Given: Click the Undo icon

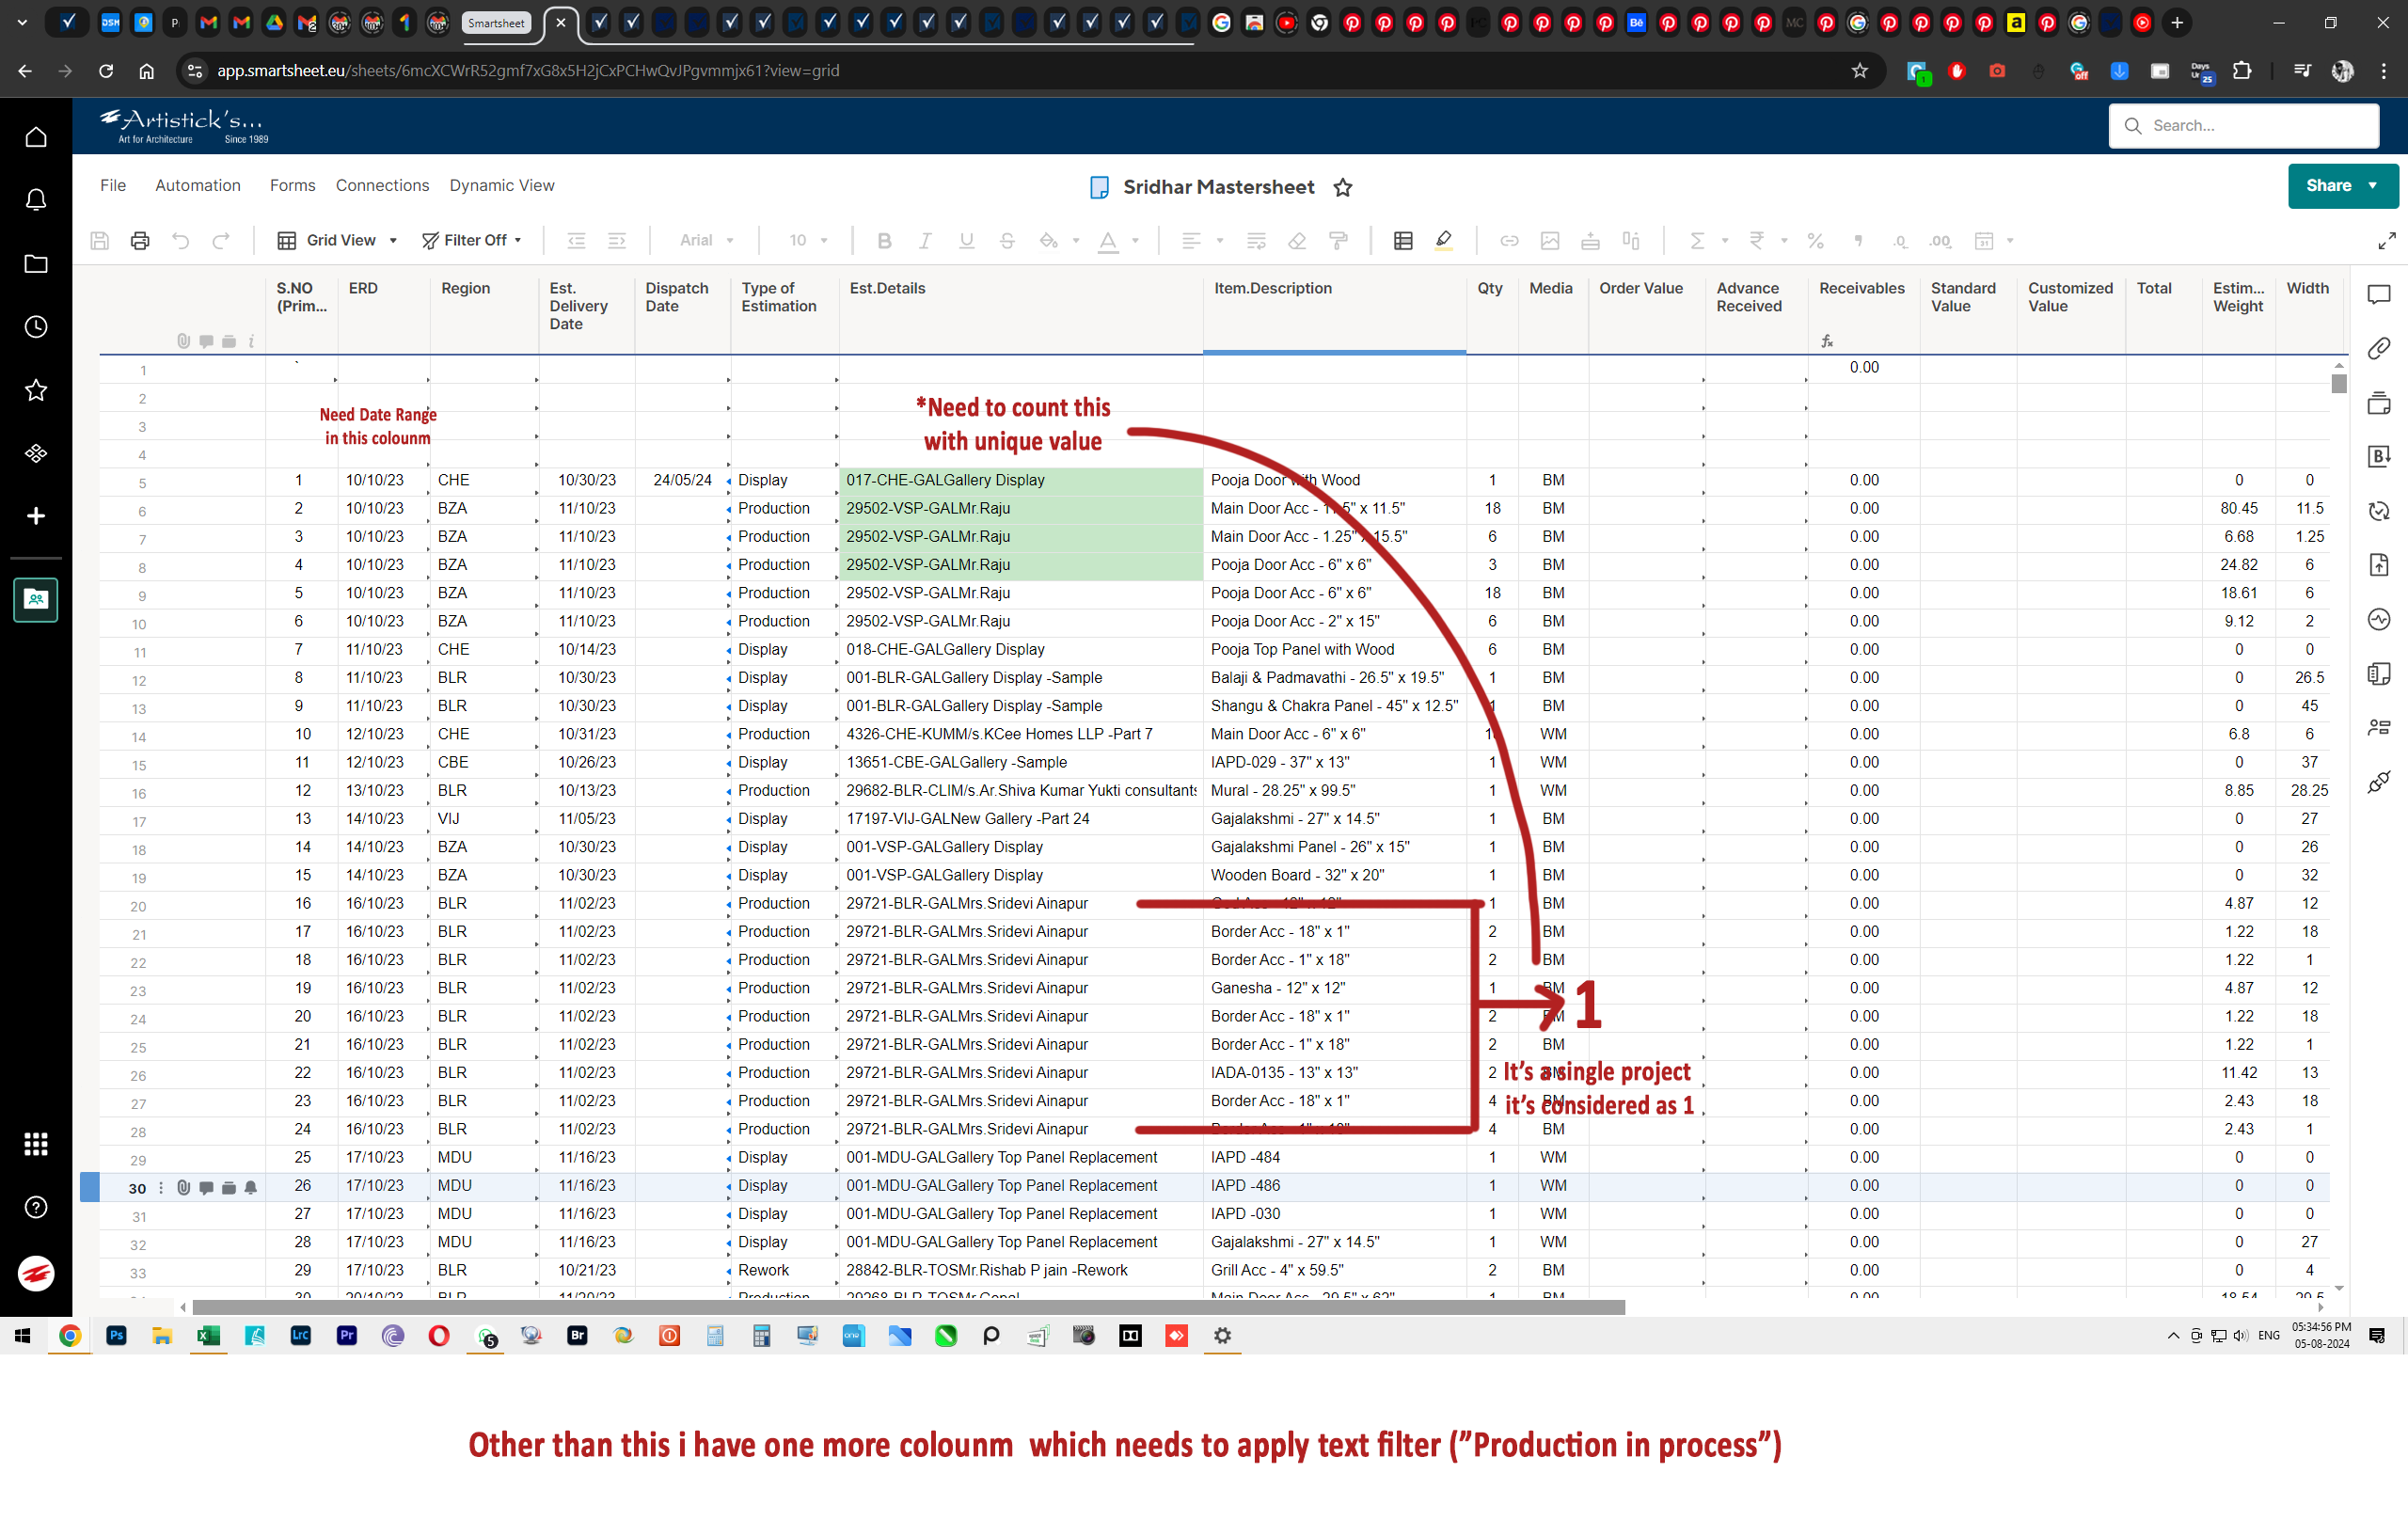Looking at the screenshot, I should point(181,240).
